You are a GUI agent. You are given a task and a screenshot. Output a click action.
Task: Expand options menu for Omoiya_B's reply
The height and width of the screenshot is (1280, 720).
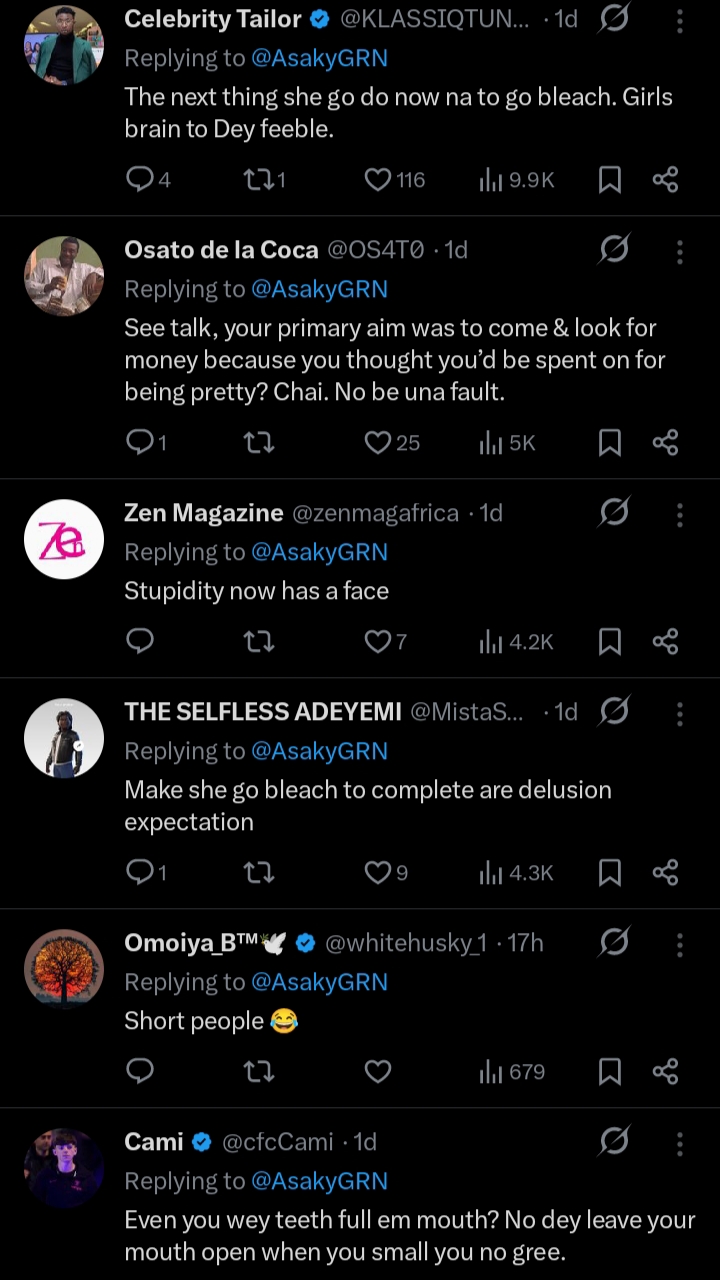(680, 944)
